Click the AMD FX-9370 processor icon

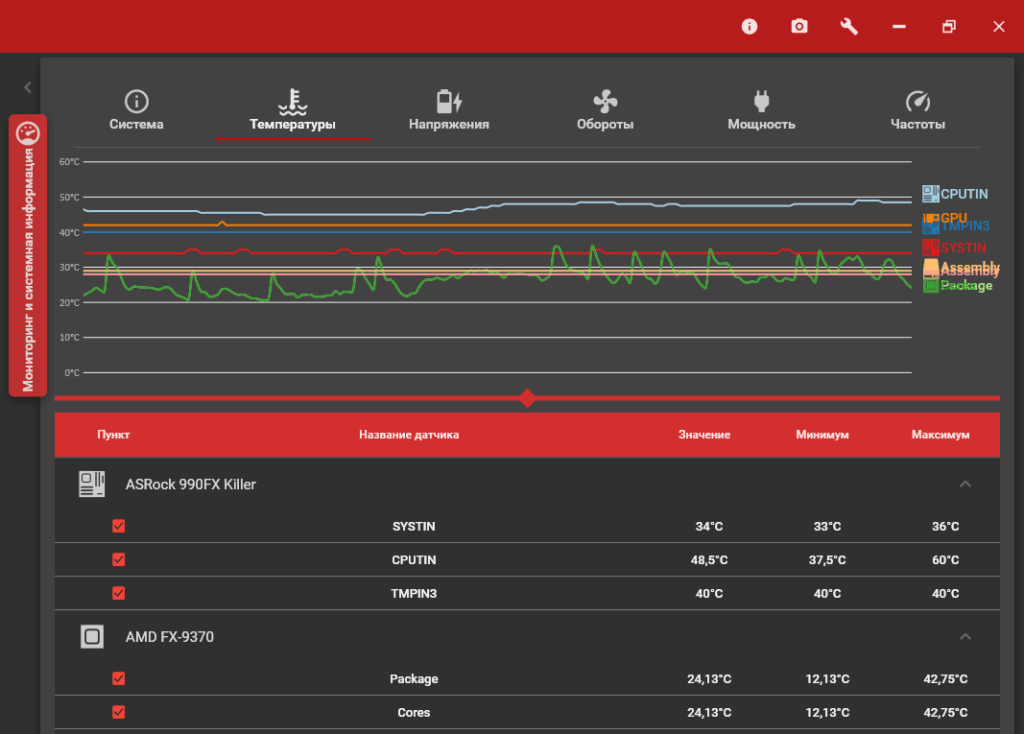92,637
